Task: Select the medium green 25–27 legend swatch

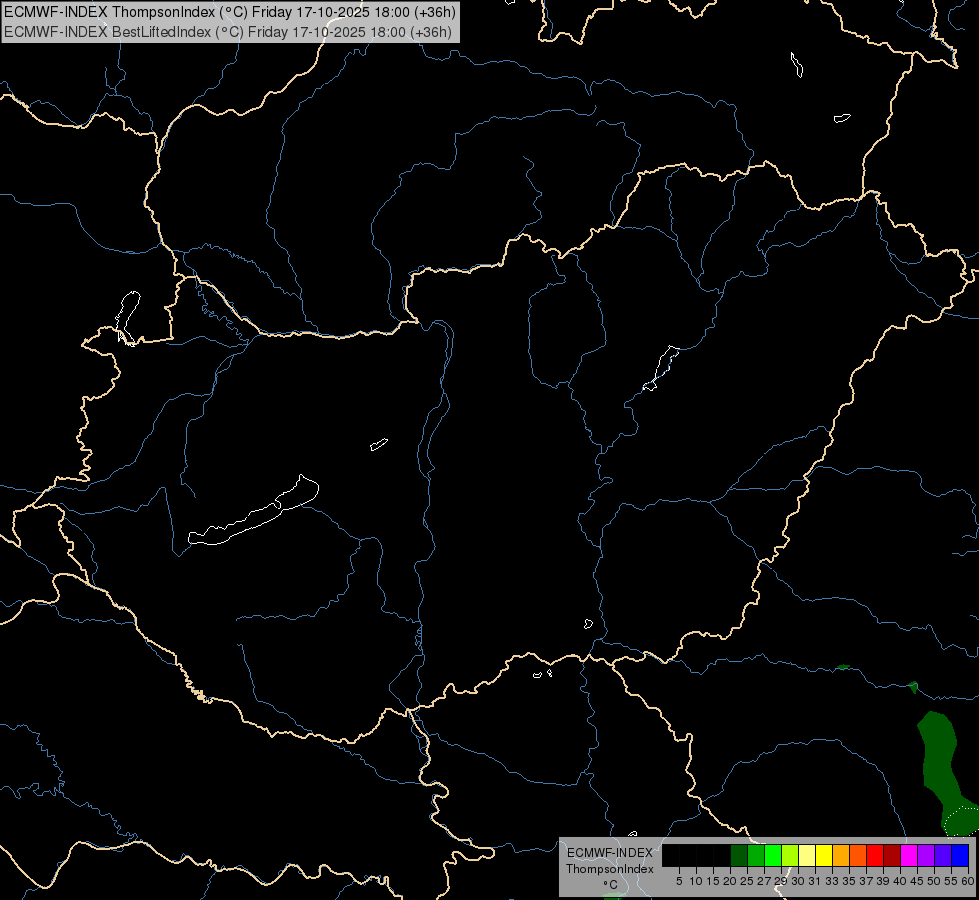Action: click(x=756, y=855)
